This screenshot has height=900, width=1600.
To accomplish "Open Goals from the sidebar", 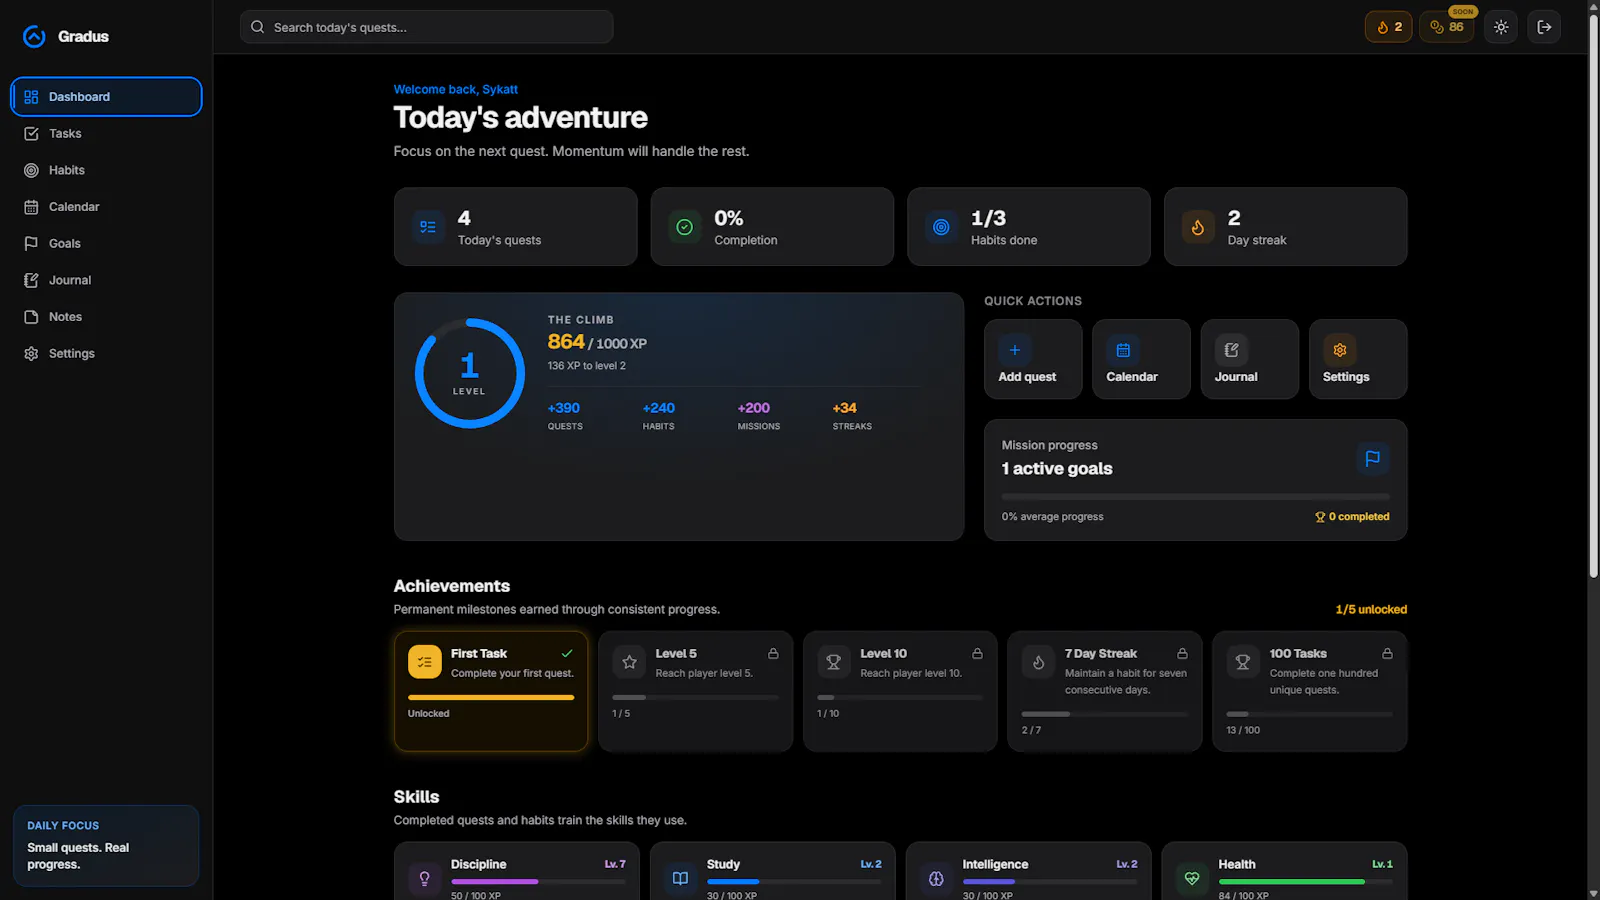I will (x=106, y=244).
